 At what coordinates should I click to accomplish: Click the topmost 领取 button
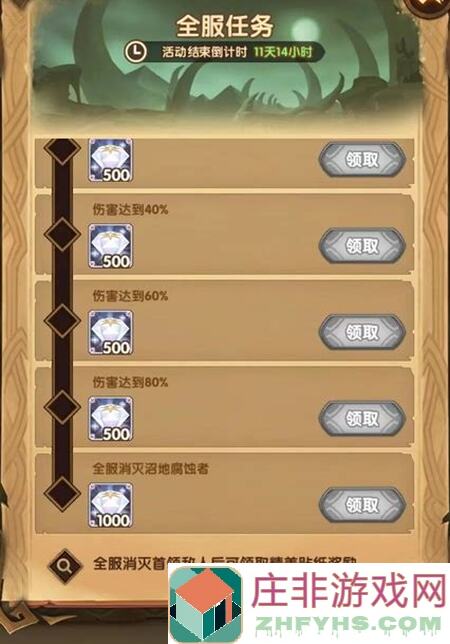[362, 160]
